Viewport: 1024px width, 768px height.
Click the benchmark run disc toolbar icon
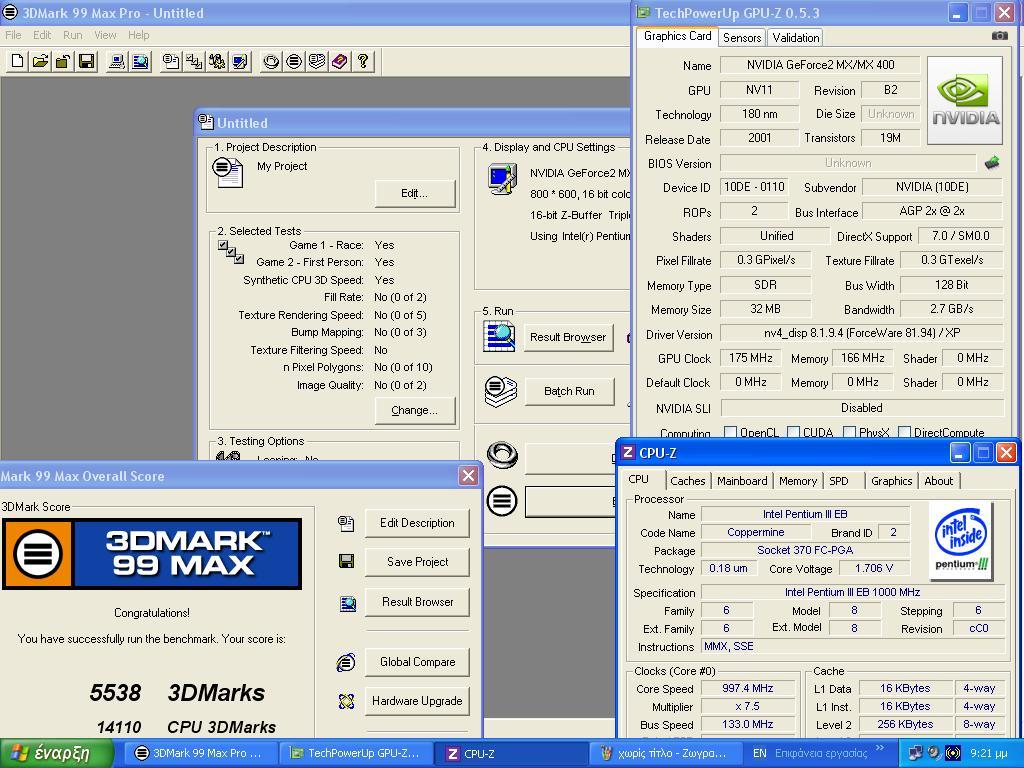pos(271,62)
